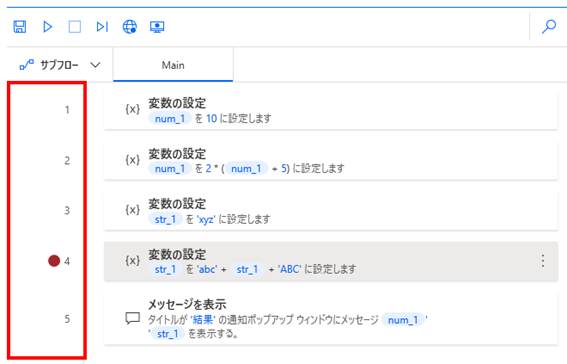567x364 pixels.
Task: Click line number 5 in the gutter
Action: pos(67,319)
